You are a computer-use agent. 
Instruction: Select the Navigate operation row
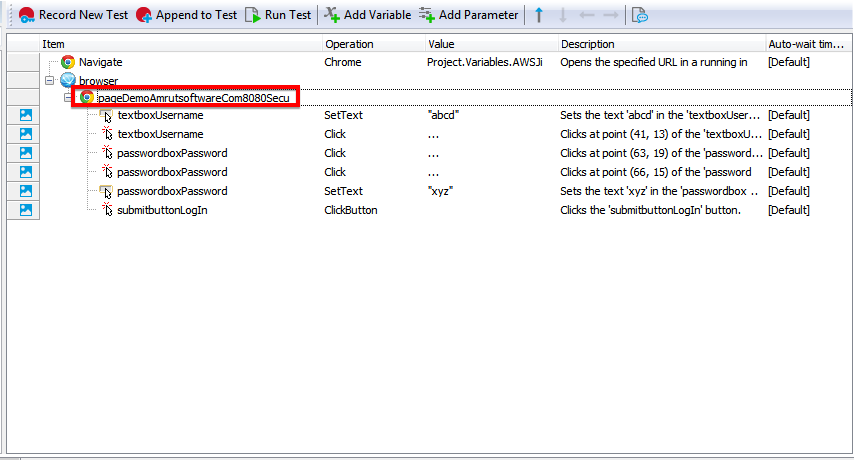pos(100,62)
